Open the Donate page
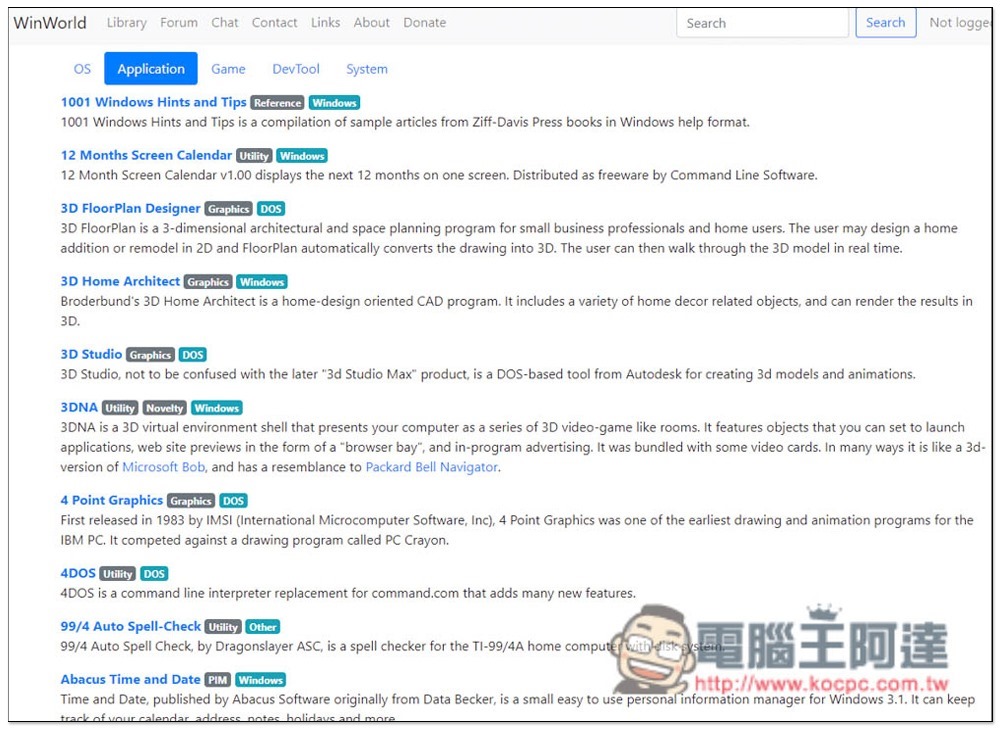1000x730 pixels. pos(424,22)
